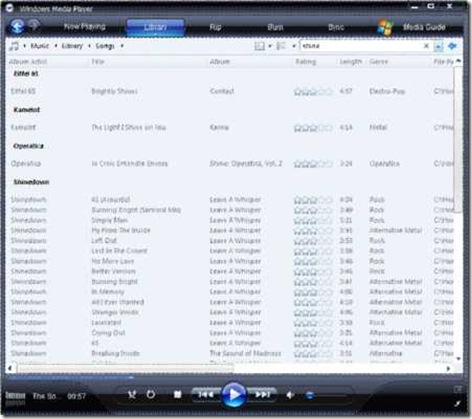Viewport: 472px width, 419px height.
Task: Mute the volume with the speaker icon
Action: (290, 395)
